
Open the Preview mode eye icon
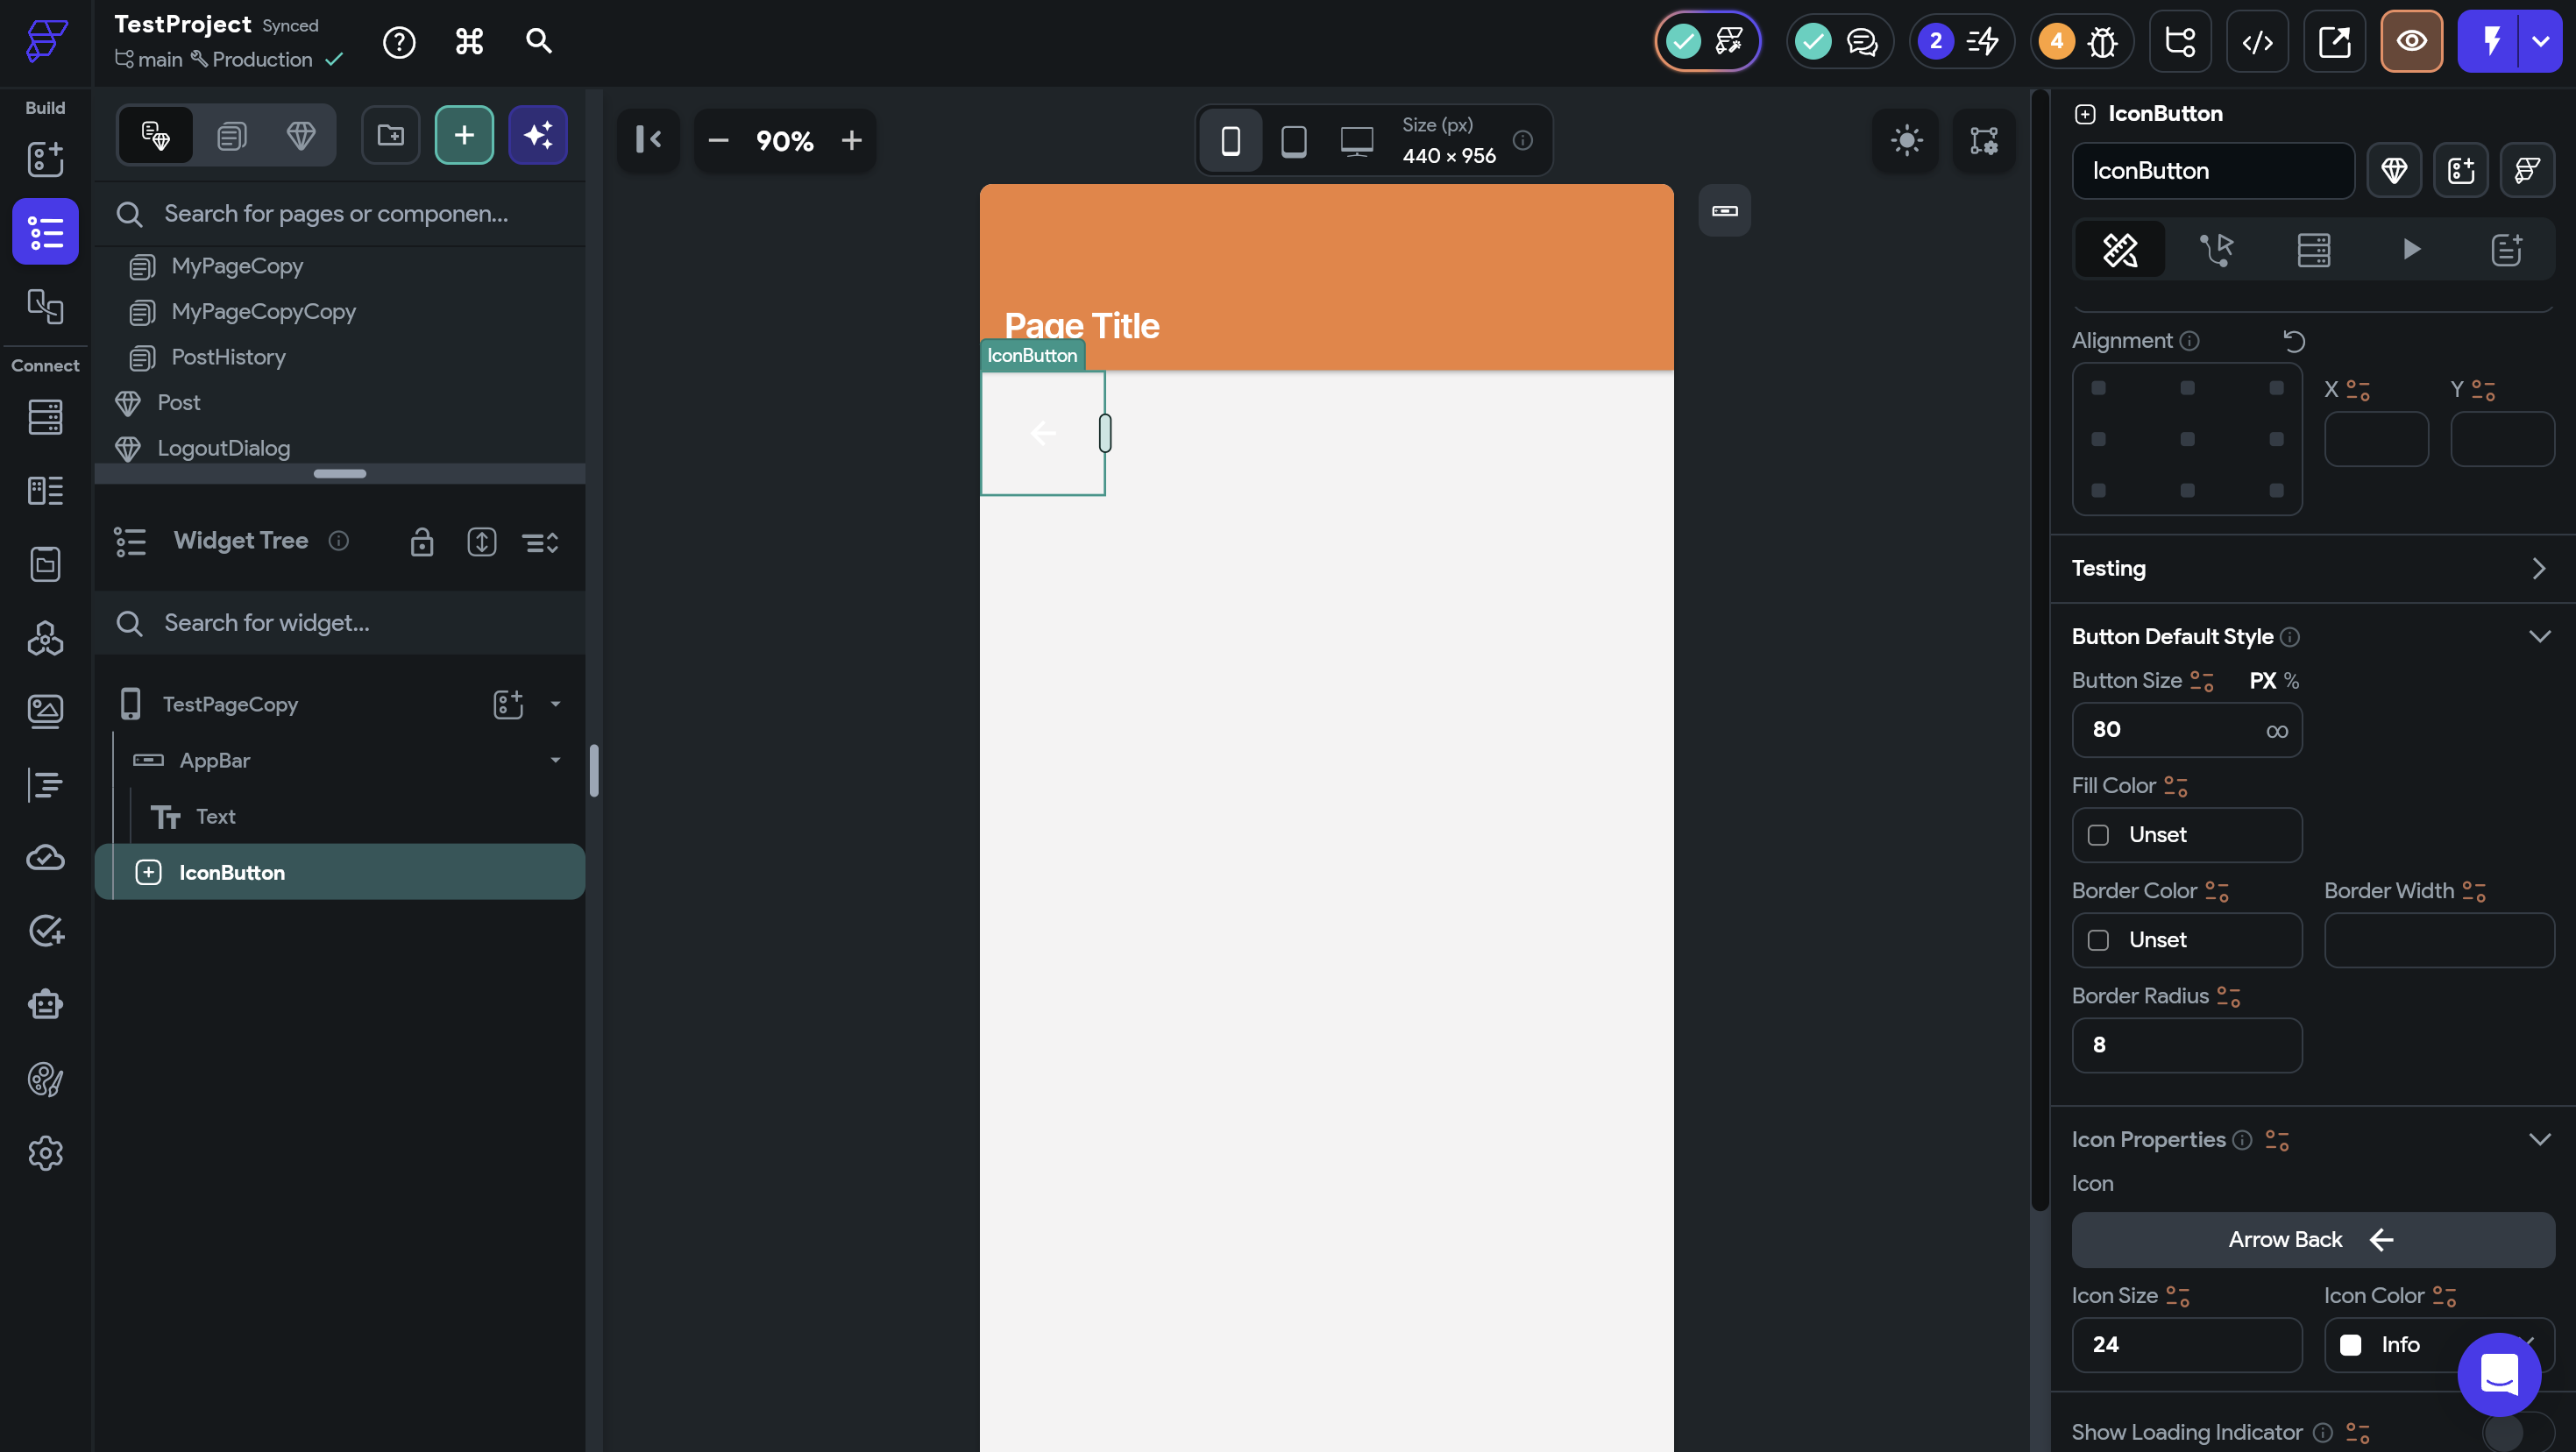point(2411,42)
